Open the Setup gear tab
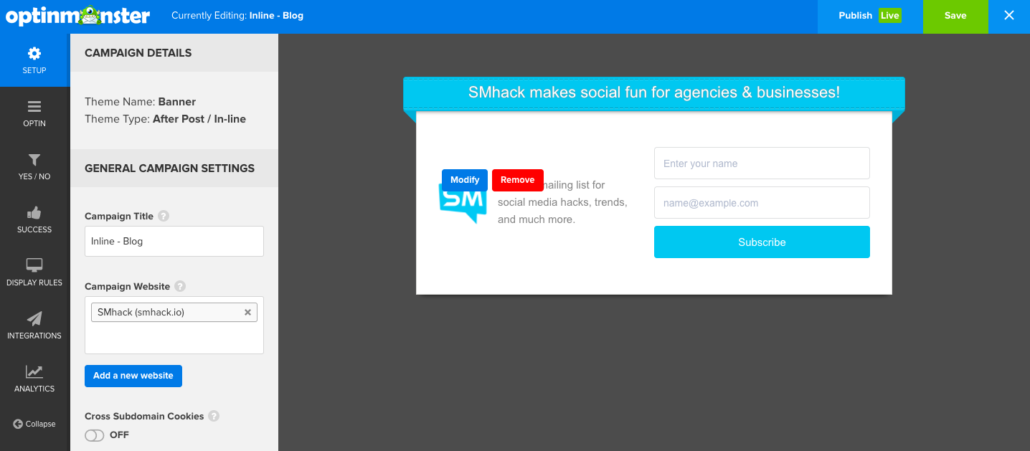1030x451 pixels. click(34, 60)
